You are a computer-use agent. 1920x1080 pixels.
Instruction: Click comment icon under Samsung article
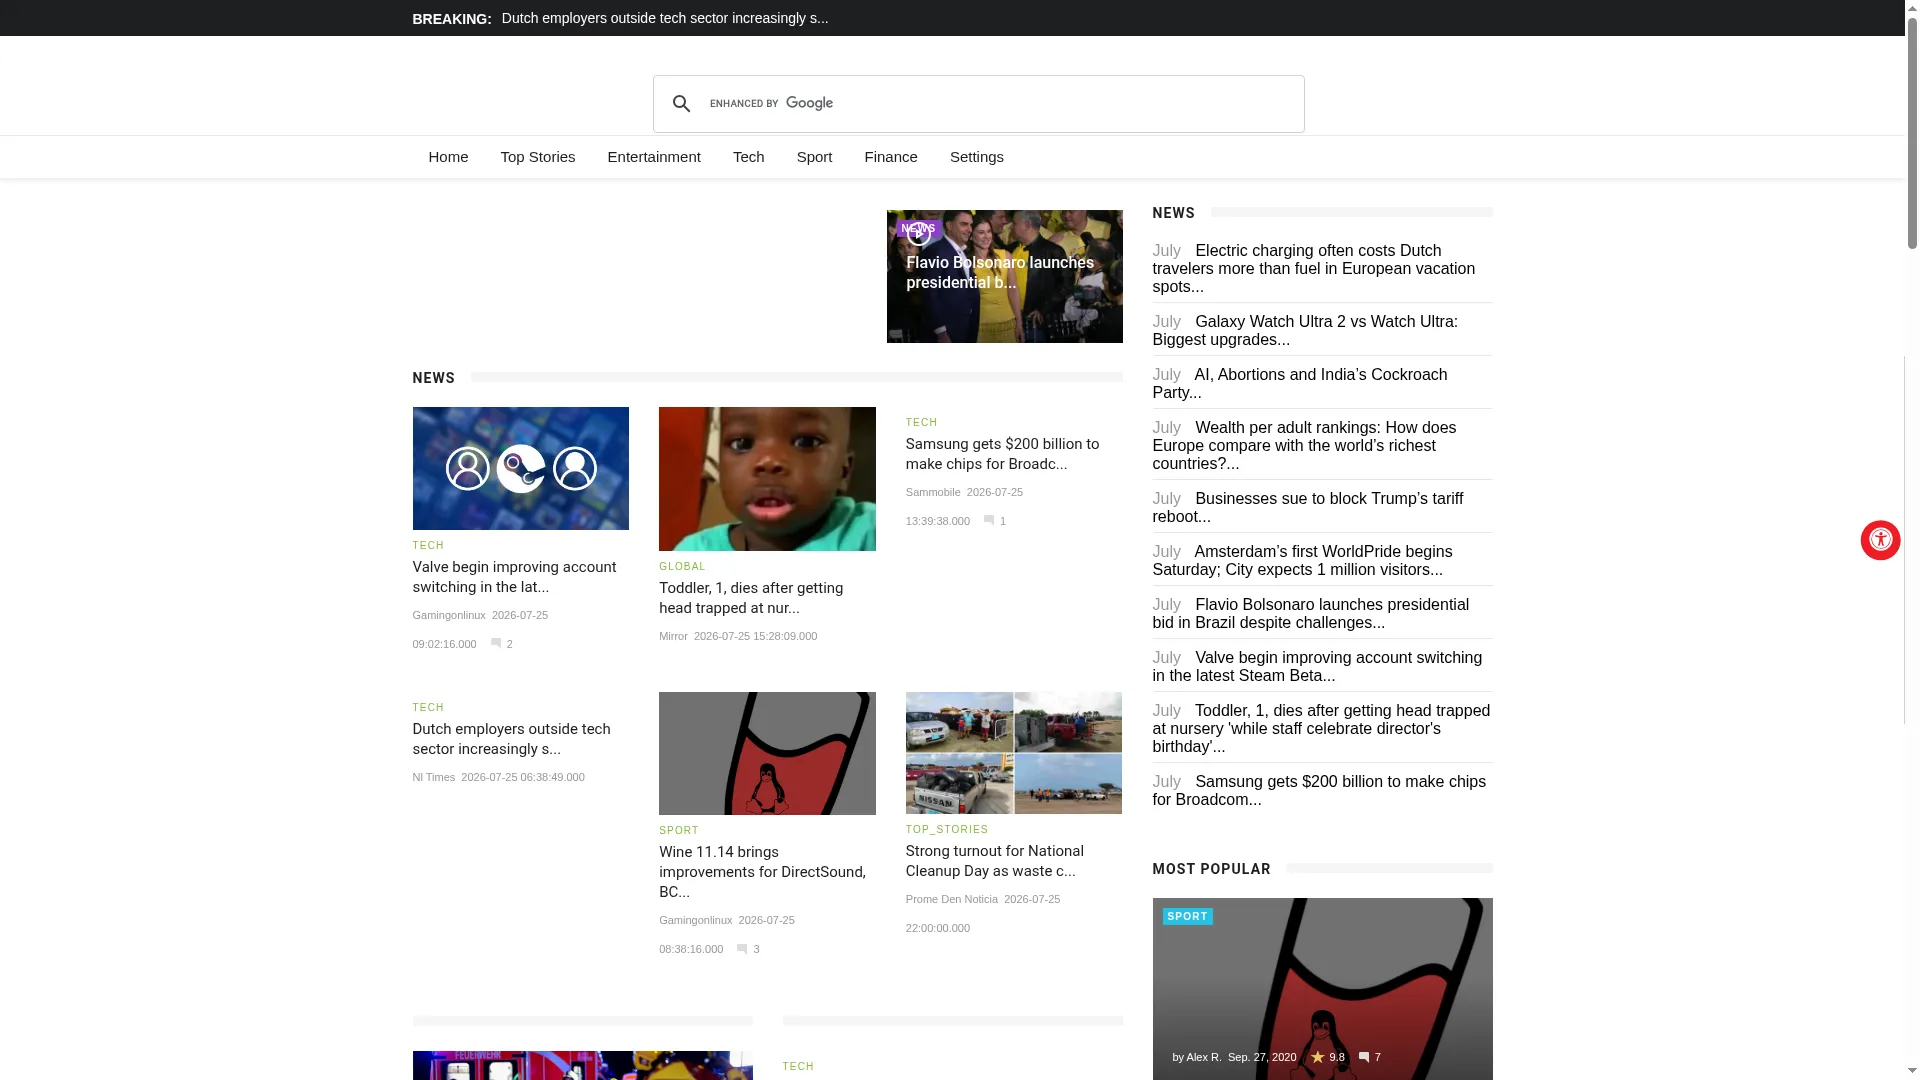pos(989,521)
